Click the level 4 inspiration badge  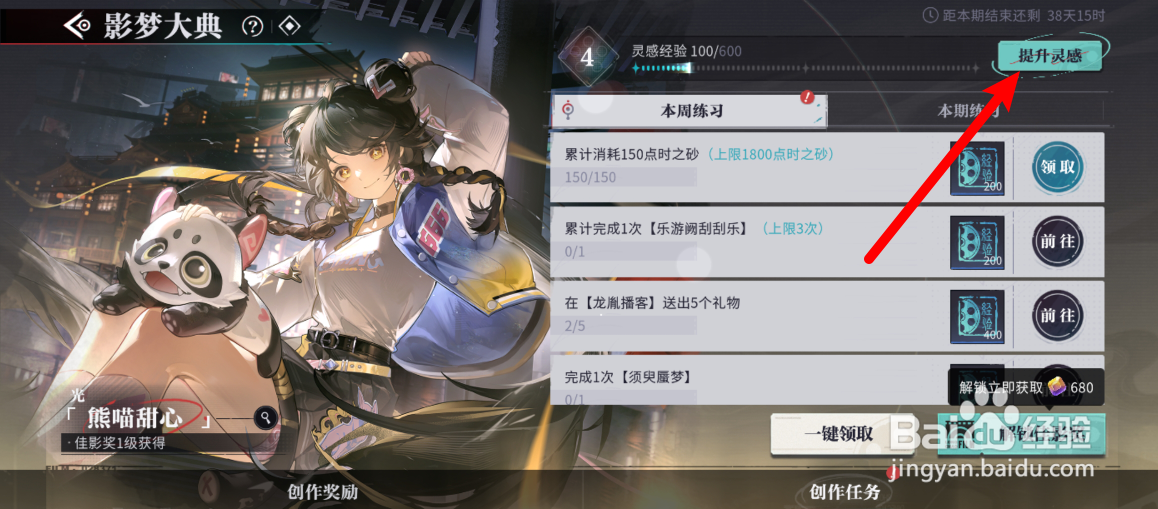(x=587, y=58)
